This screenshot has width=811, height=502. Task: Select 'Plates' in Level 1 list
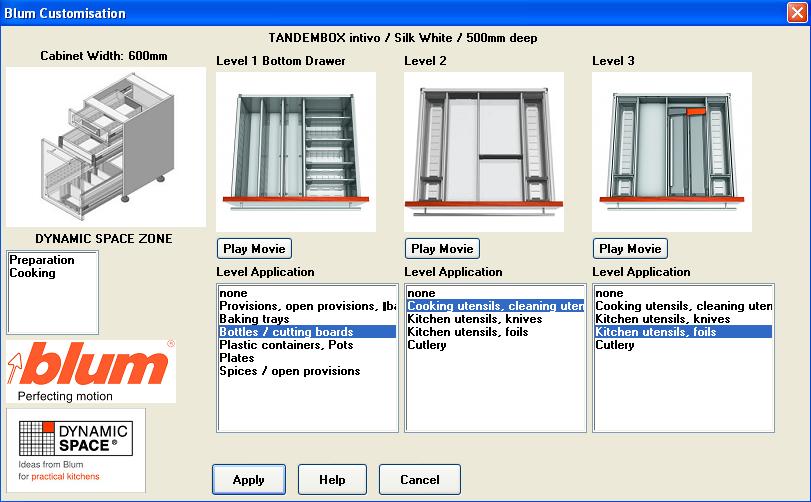[307, 358]
